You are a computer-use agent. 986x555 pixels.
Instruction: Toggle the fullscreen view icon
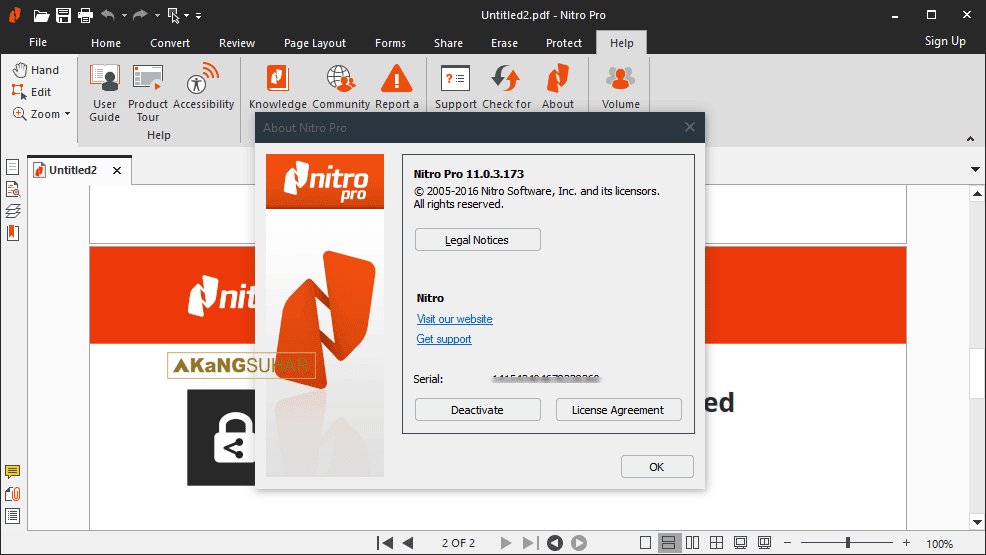[764, 542]
